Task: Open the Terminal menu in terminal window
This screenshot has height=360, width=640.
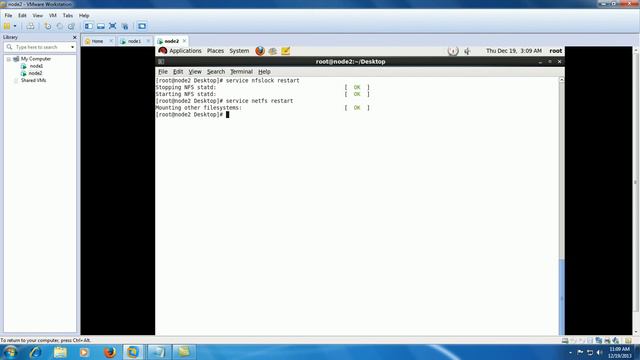Action: (x=241, y=72)
